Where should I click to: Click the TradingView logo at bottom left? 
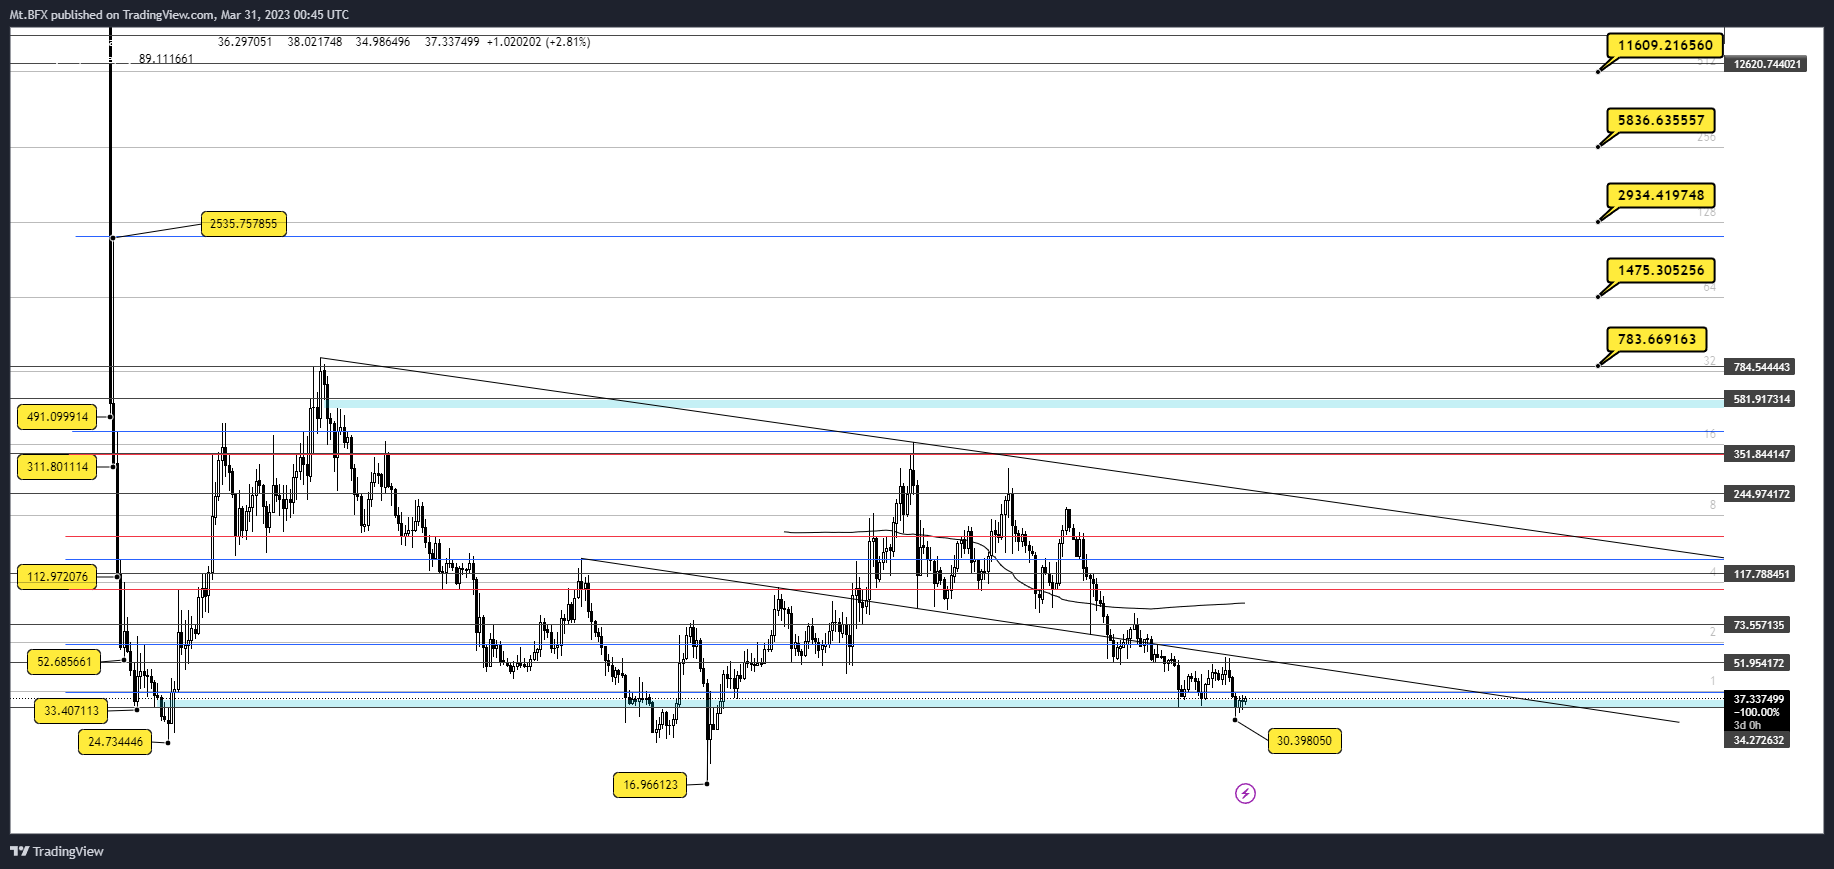[x=57, y=851]
